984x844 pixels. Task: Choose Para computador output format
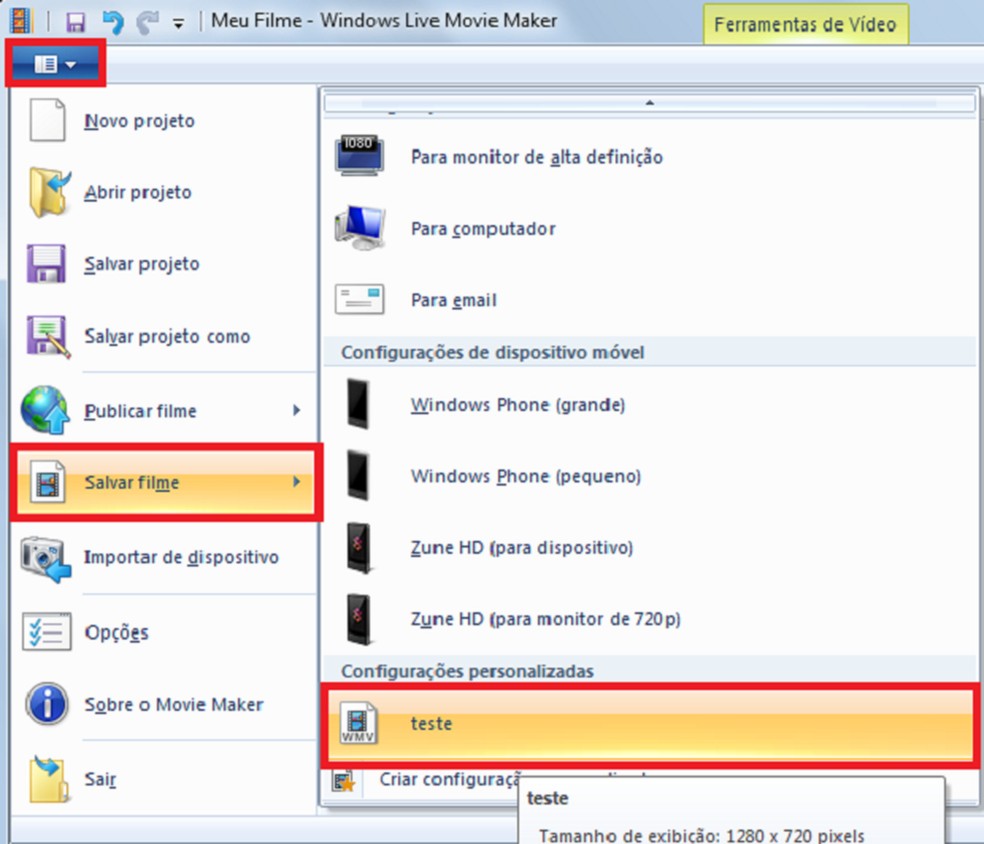[x=483, y=228]
